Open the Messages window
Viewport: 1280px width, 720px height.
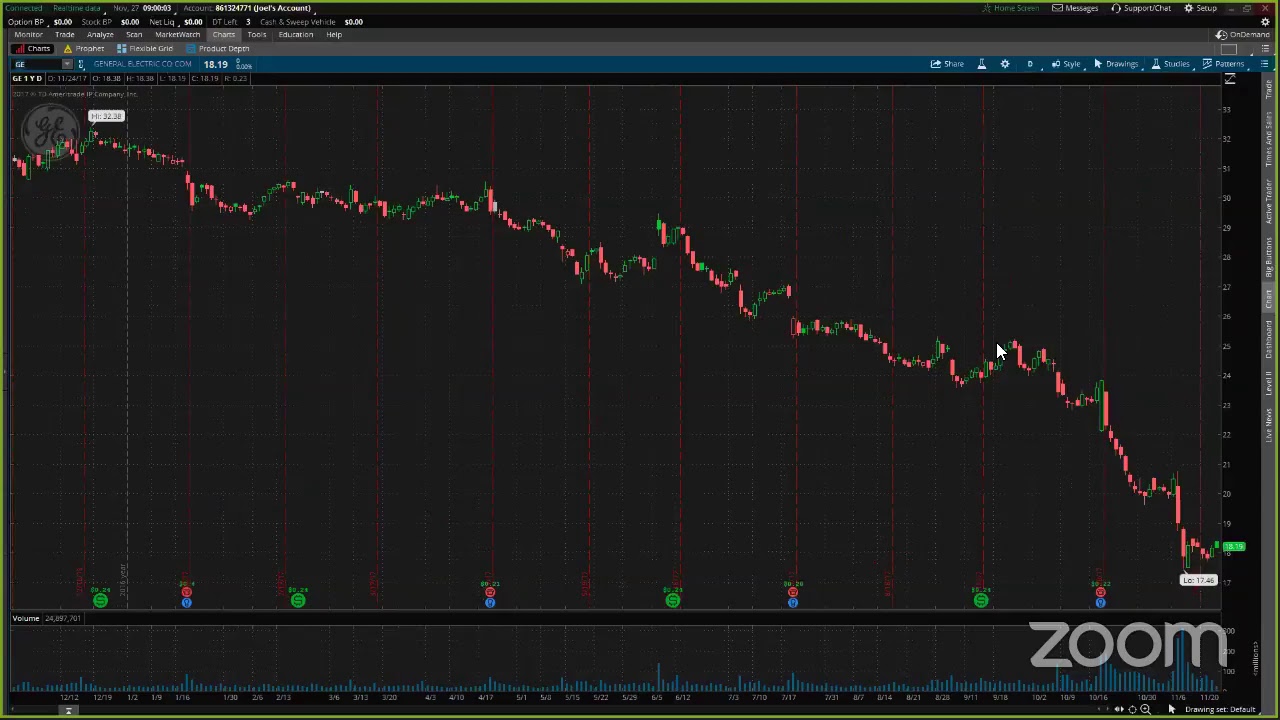click(1075, 8)
